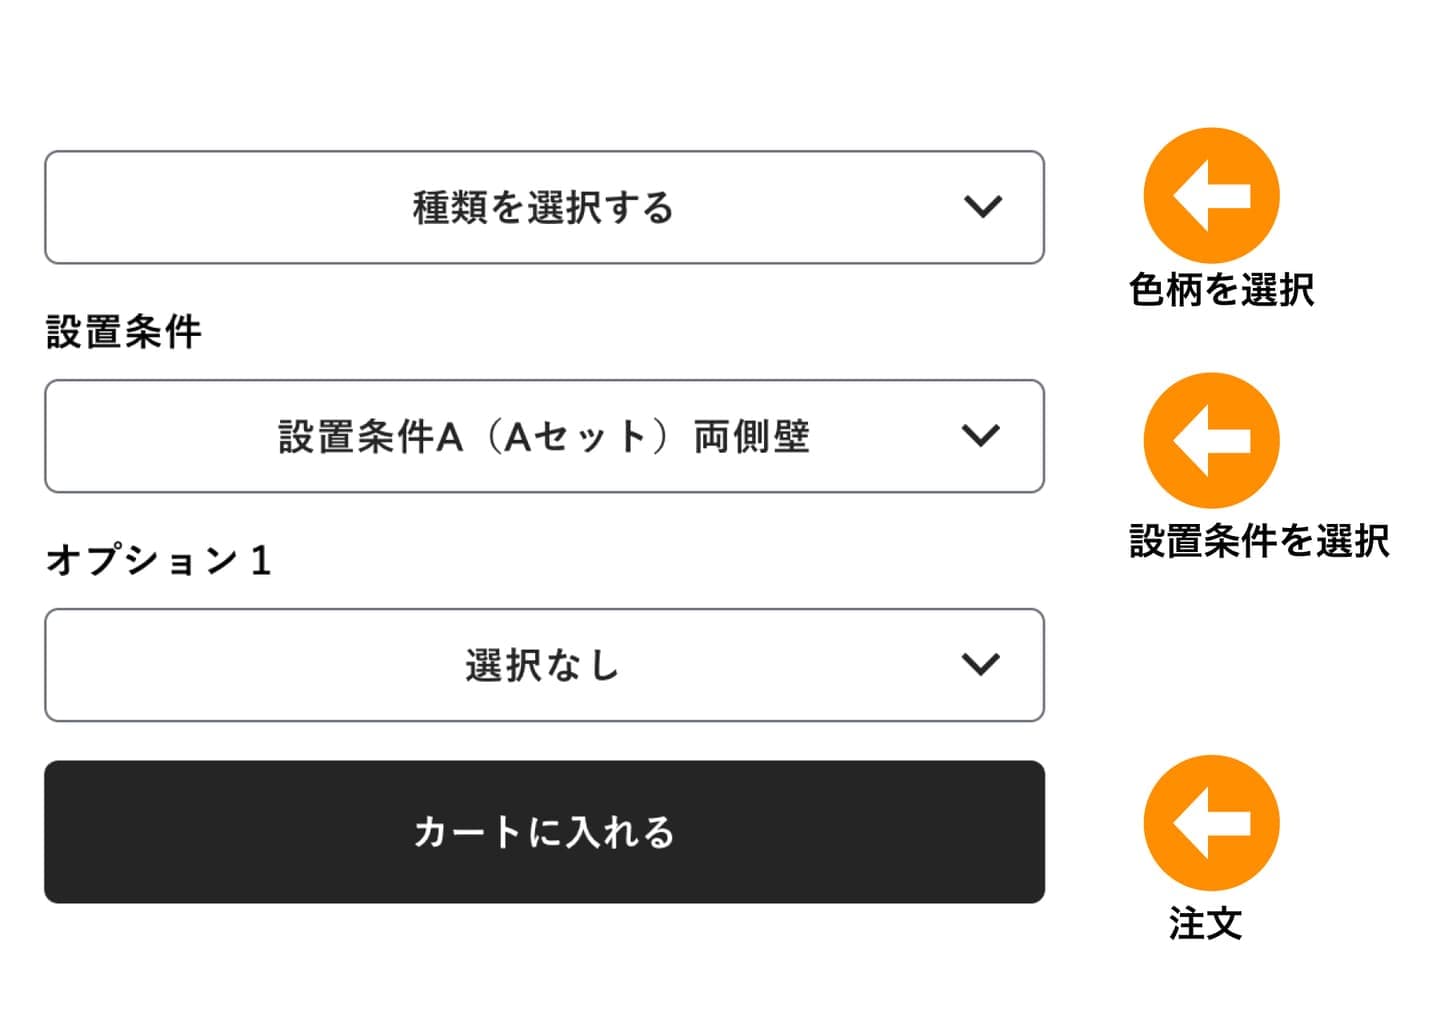
Task: Click the chevron in the 種類を選択する box
Action: [x=982, y=207]
